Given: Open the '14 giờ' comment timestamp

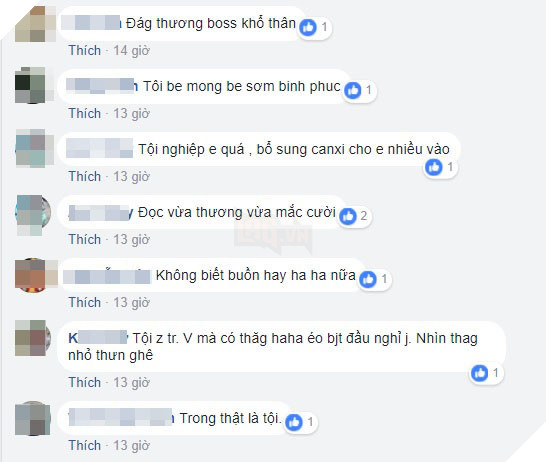Looking at the screenshot, I should pyautogui.click(x=132, y=51).
